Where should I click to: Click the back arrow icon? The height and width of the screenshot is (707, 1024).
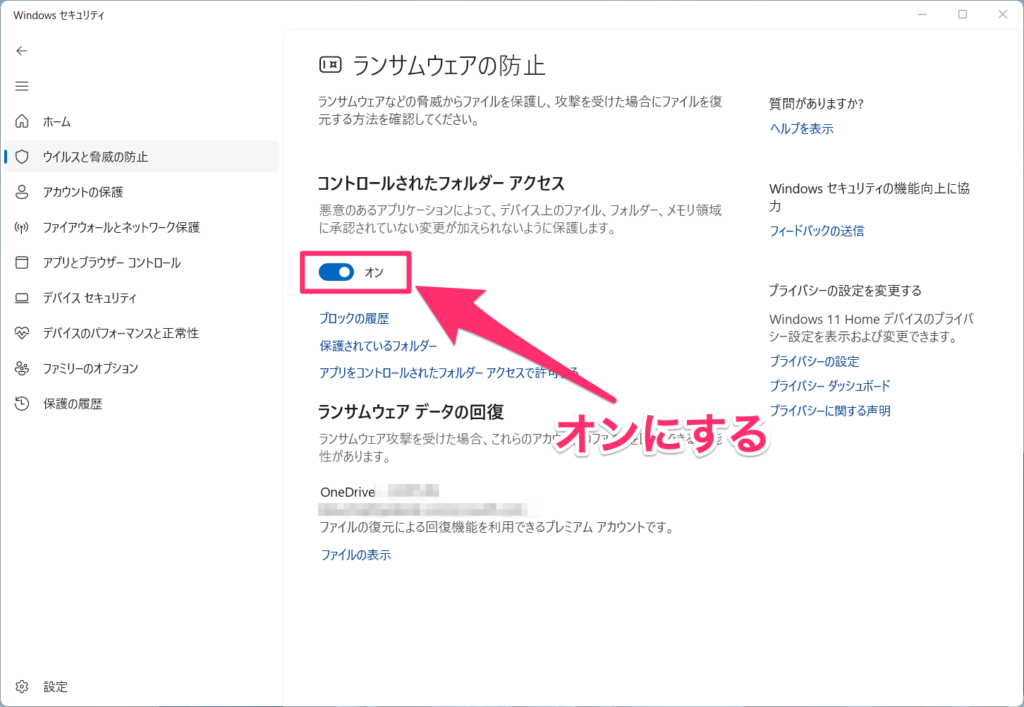coord(22,50)
